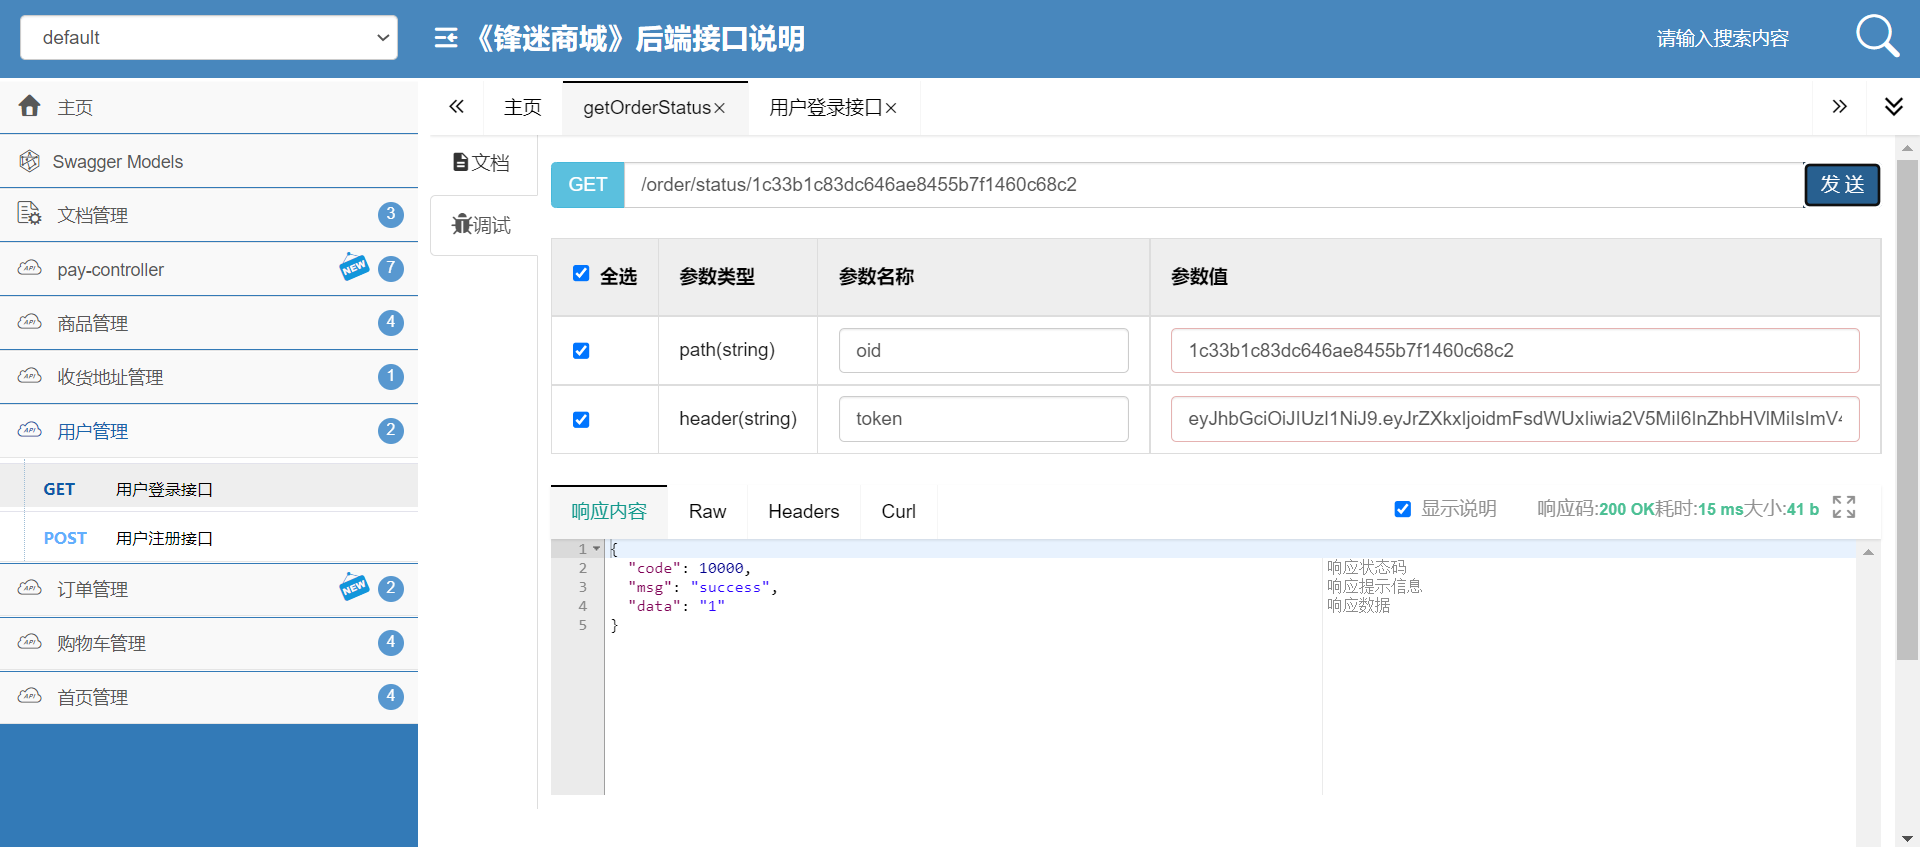Open the 文档 side tab
Viewport: 1920px width, 847px height.
point(482,162)
